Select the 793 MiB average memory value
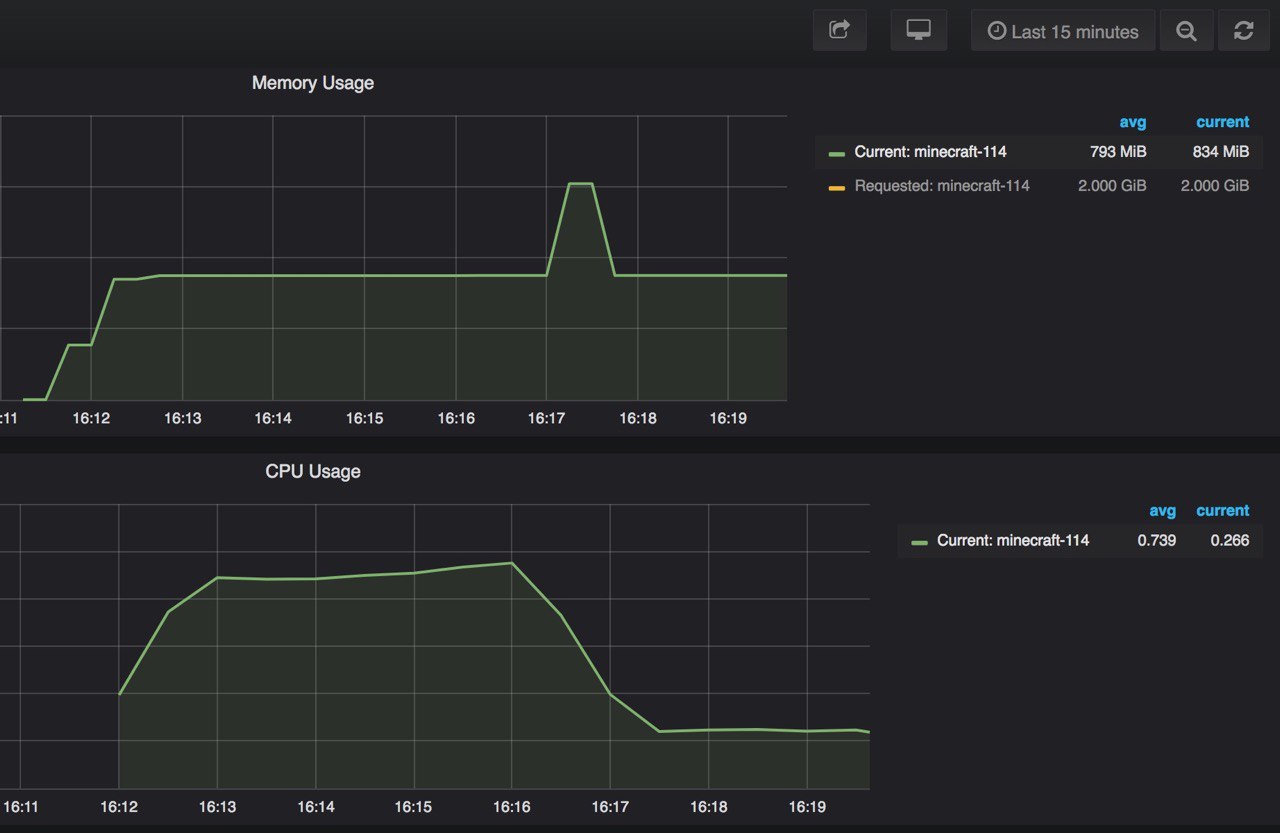This screenshot has width=1280, height=833. (x=1118, y=152)
